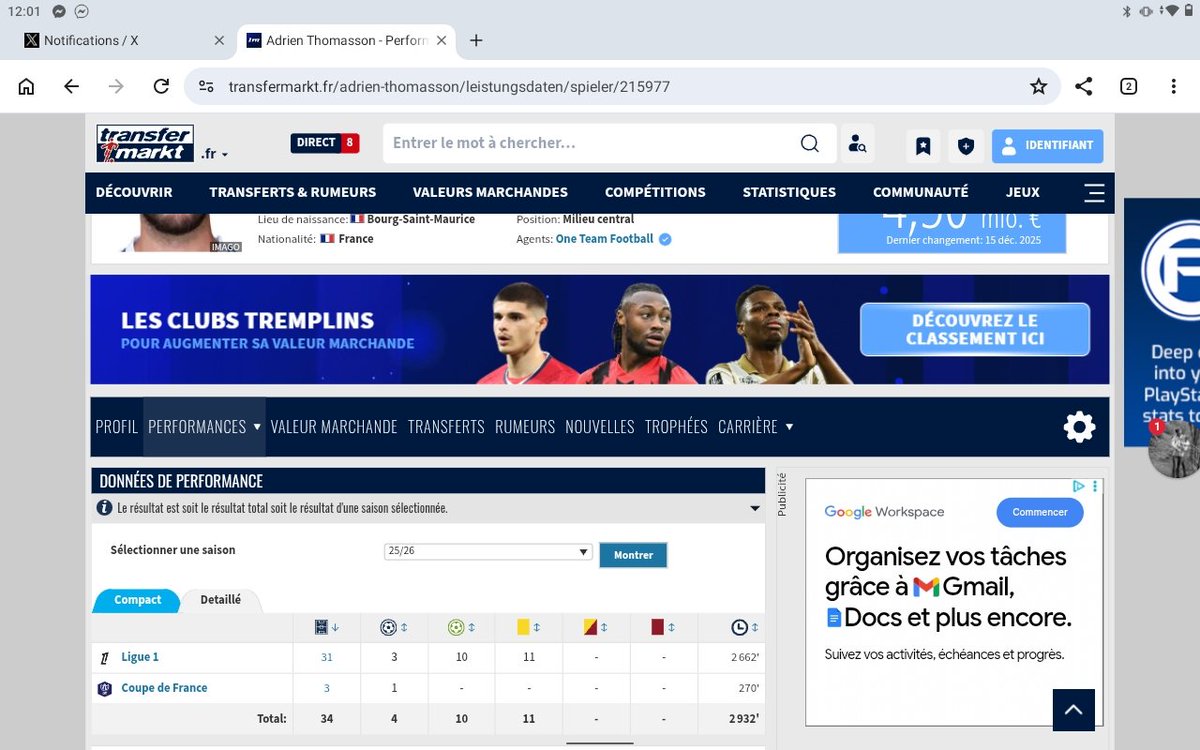Switch to the NOUVELLES tab
The height and width of the screenshot is (750, 1200).
(x=600, y=427)
